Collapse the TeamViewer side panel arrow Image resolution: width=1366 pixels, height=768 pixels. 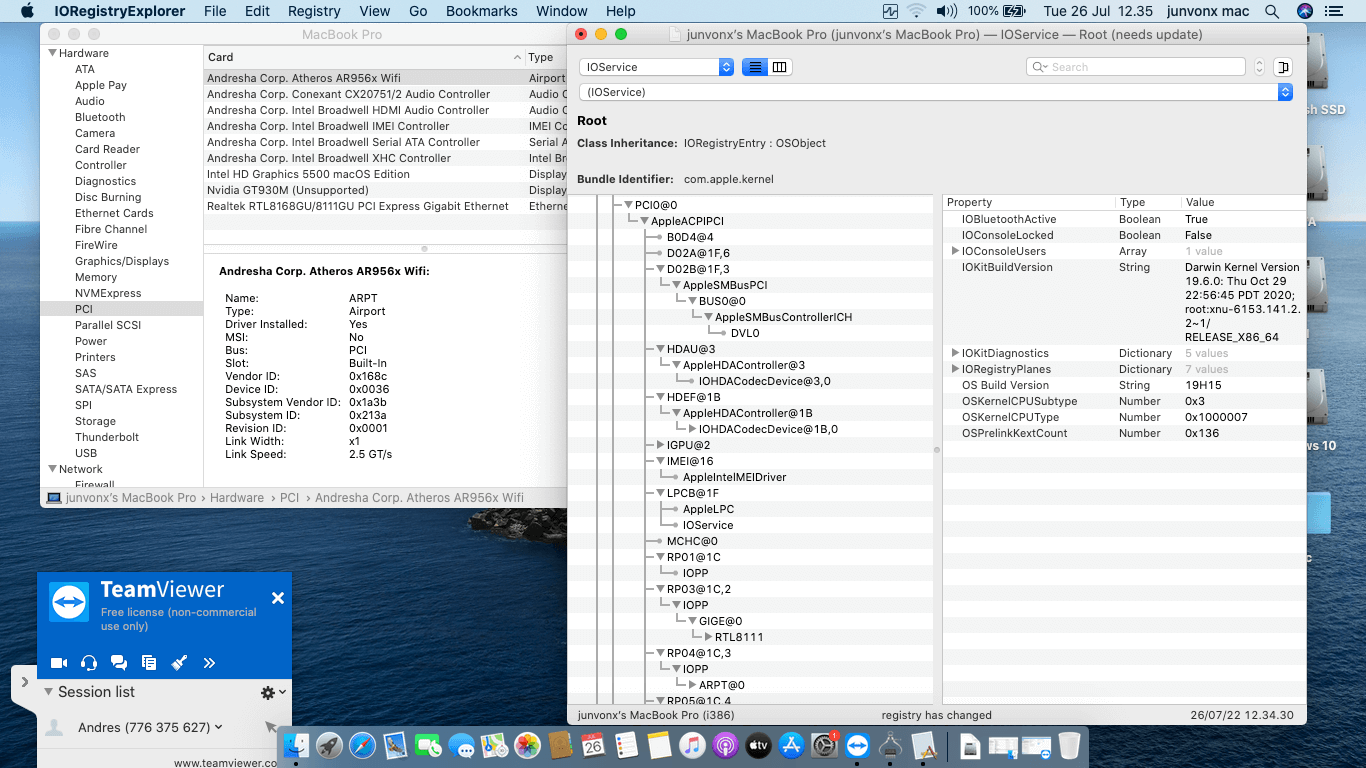tap(24, 682)
